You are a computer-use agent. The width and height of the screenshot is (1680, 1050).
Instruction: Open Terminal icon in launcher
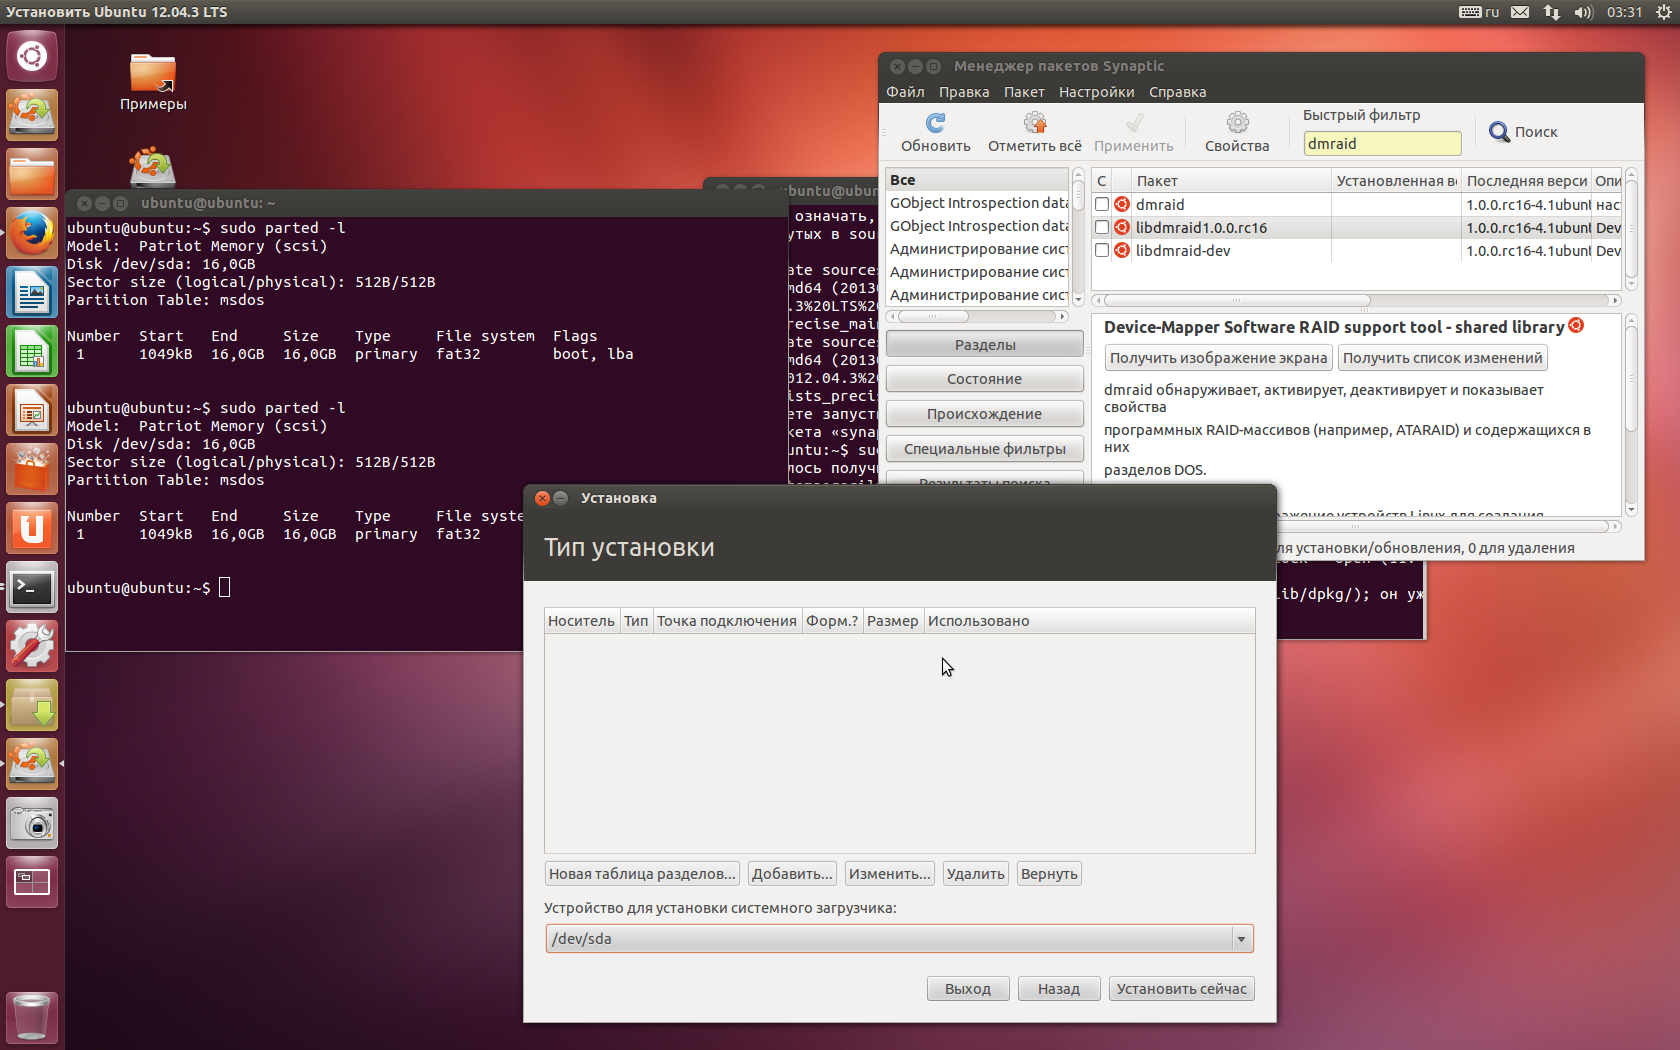coord(32,587)
